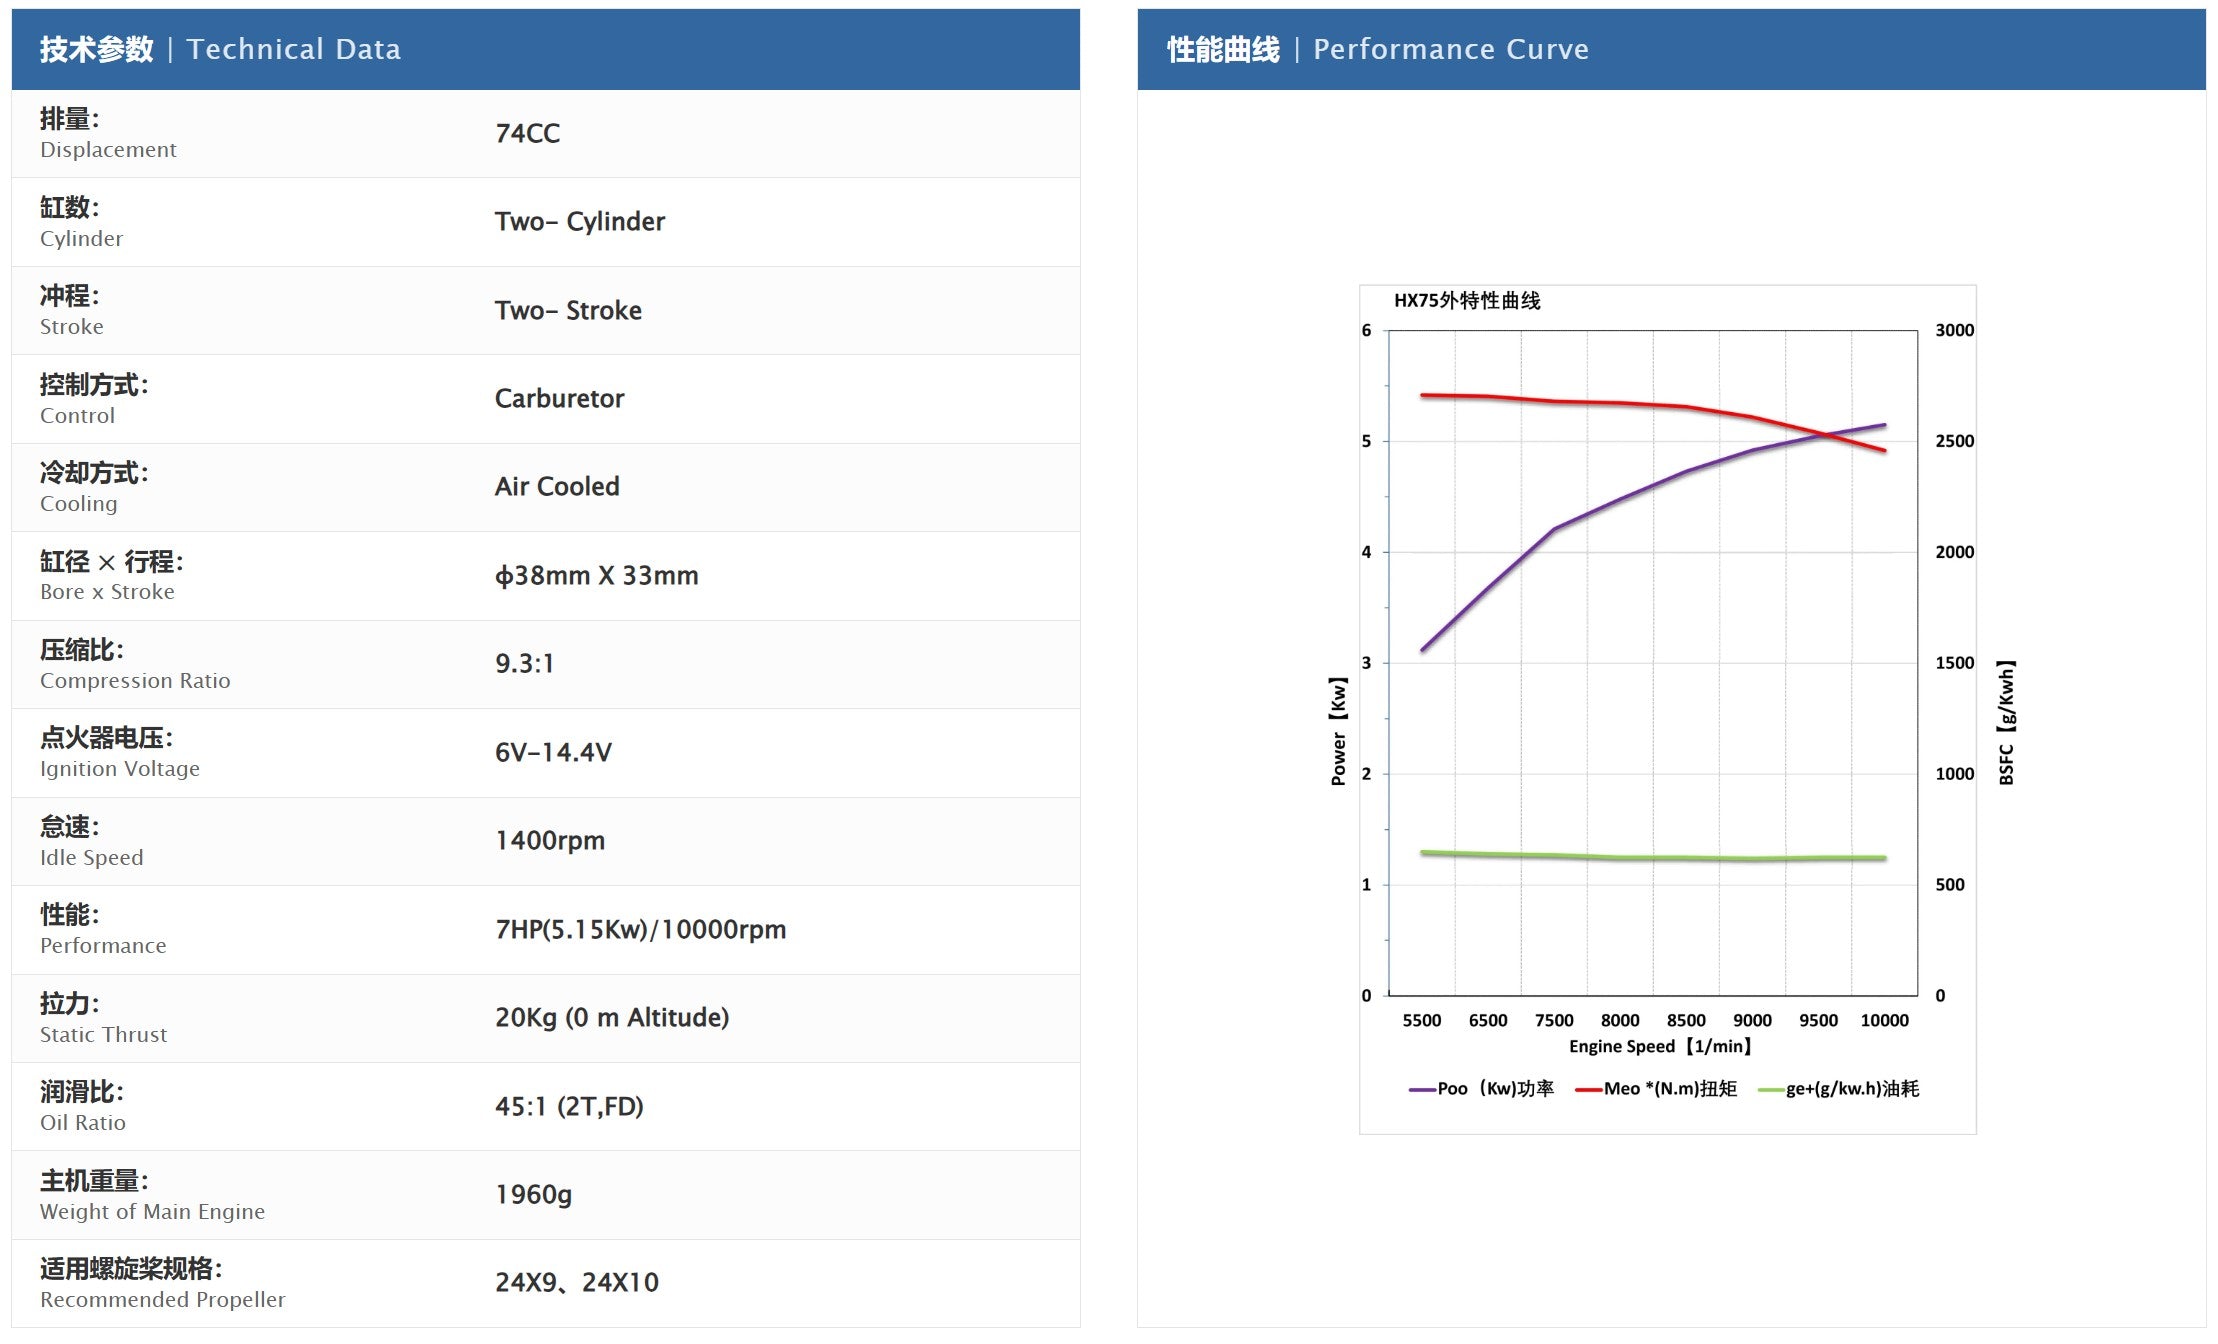Screen dimensions: 2218x1344
Task: Click the 1960g engine weight value
Action: click(x=533, y=1194)
